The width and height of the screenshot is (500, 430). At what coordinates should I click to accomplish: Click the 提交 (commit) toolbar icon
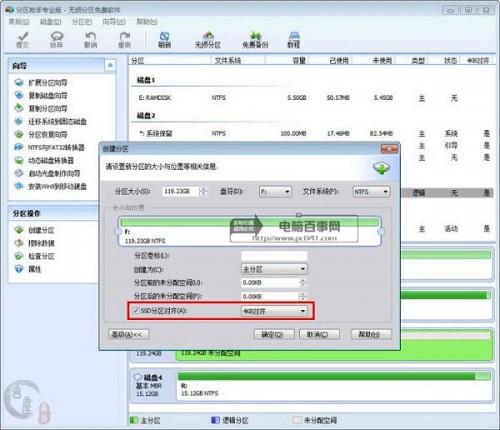click(x=23, y=40)
